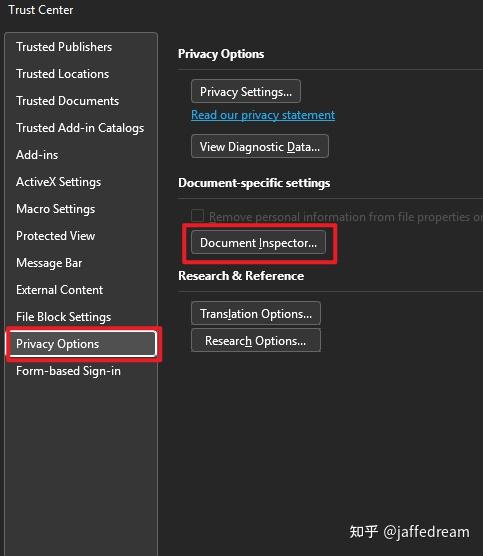
Task: Click View Diagnostic Data button
Action: [260, 146]
